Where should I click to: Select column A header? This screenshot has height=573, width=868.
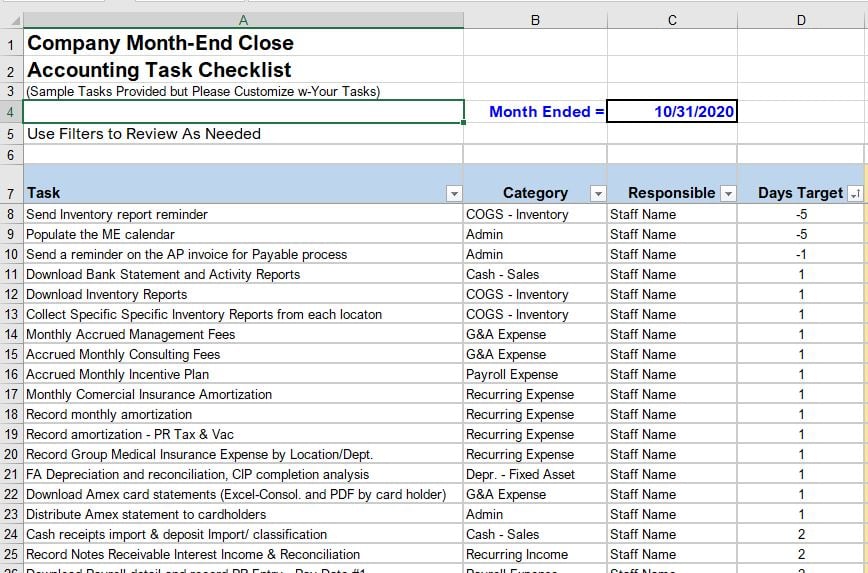click(x=243, y=20)
